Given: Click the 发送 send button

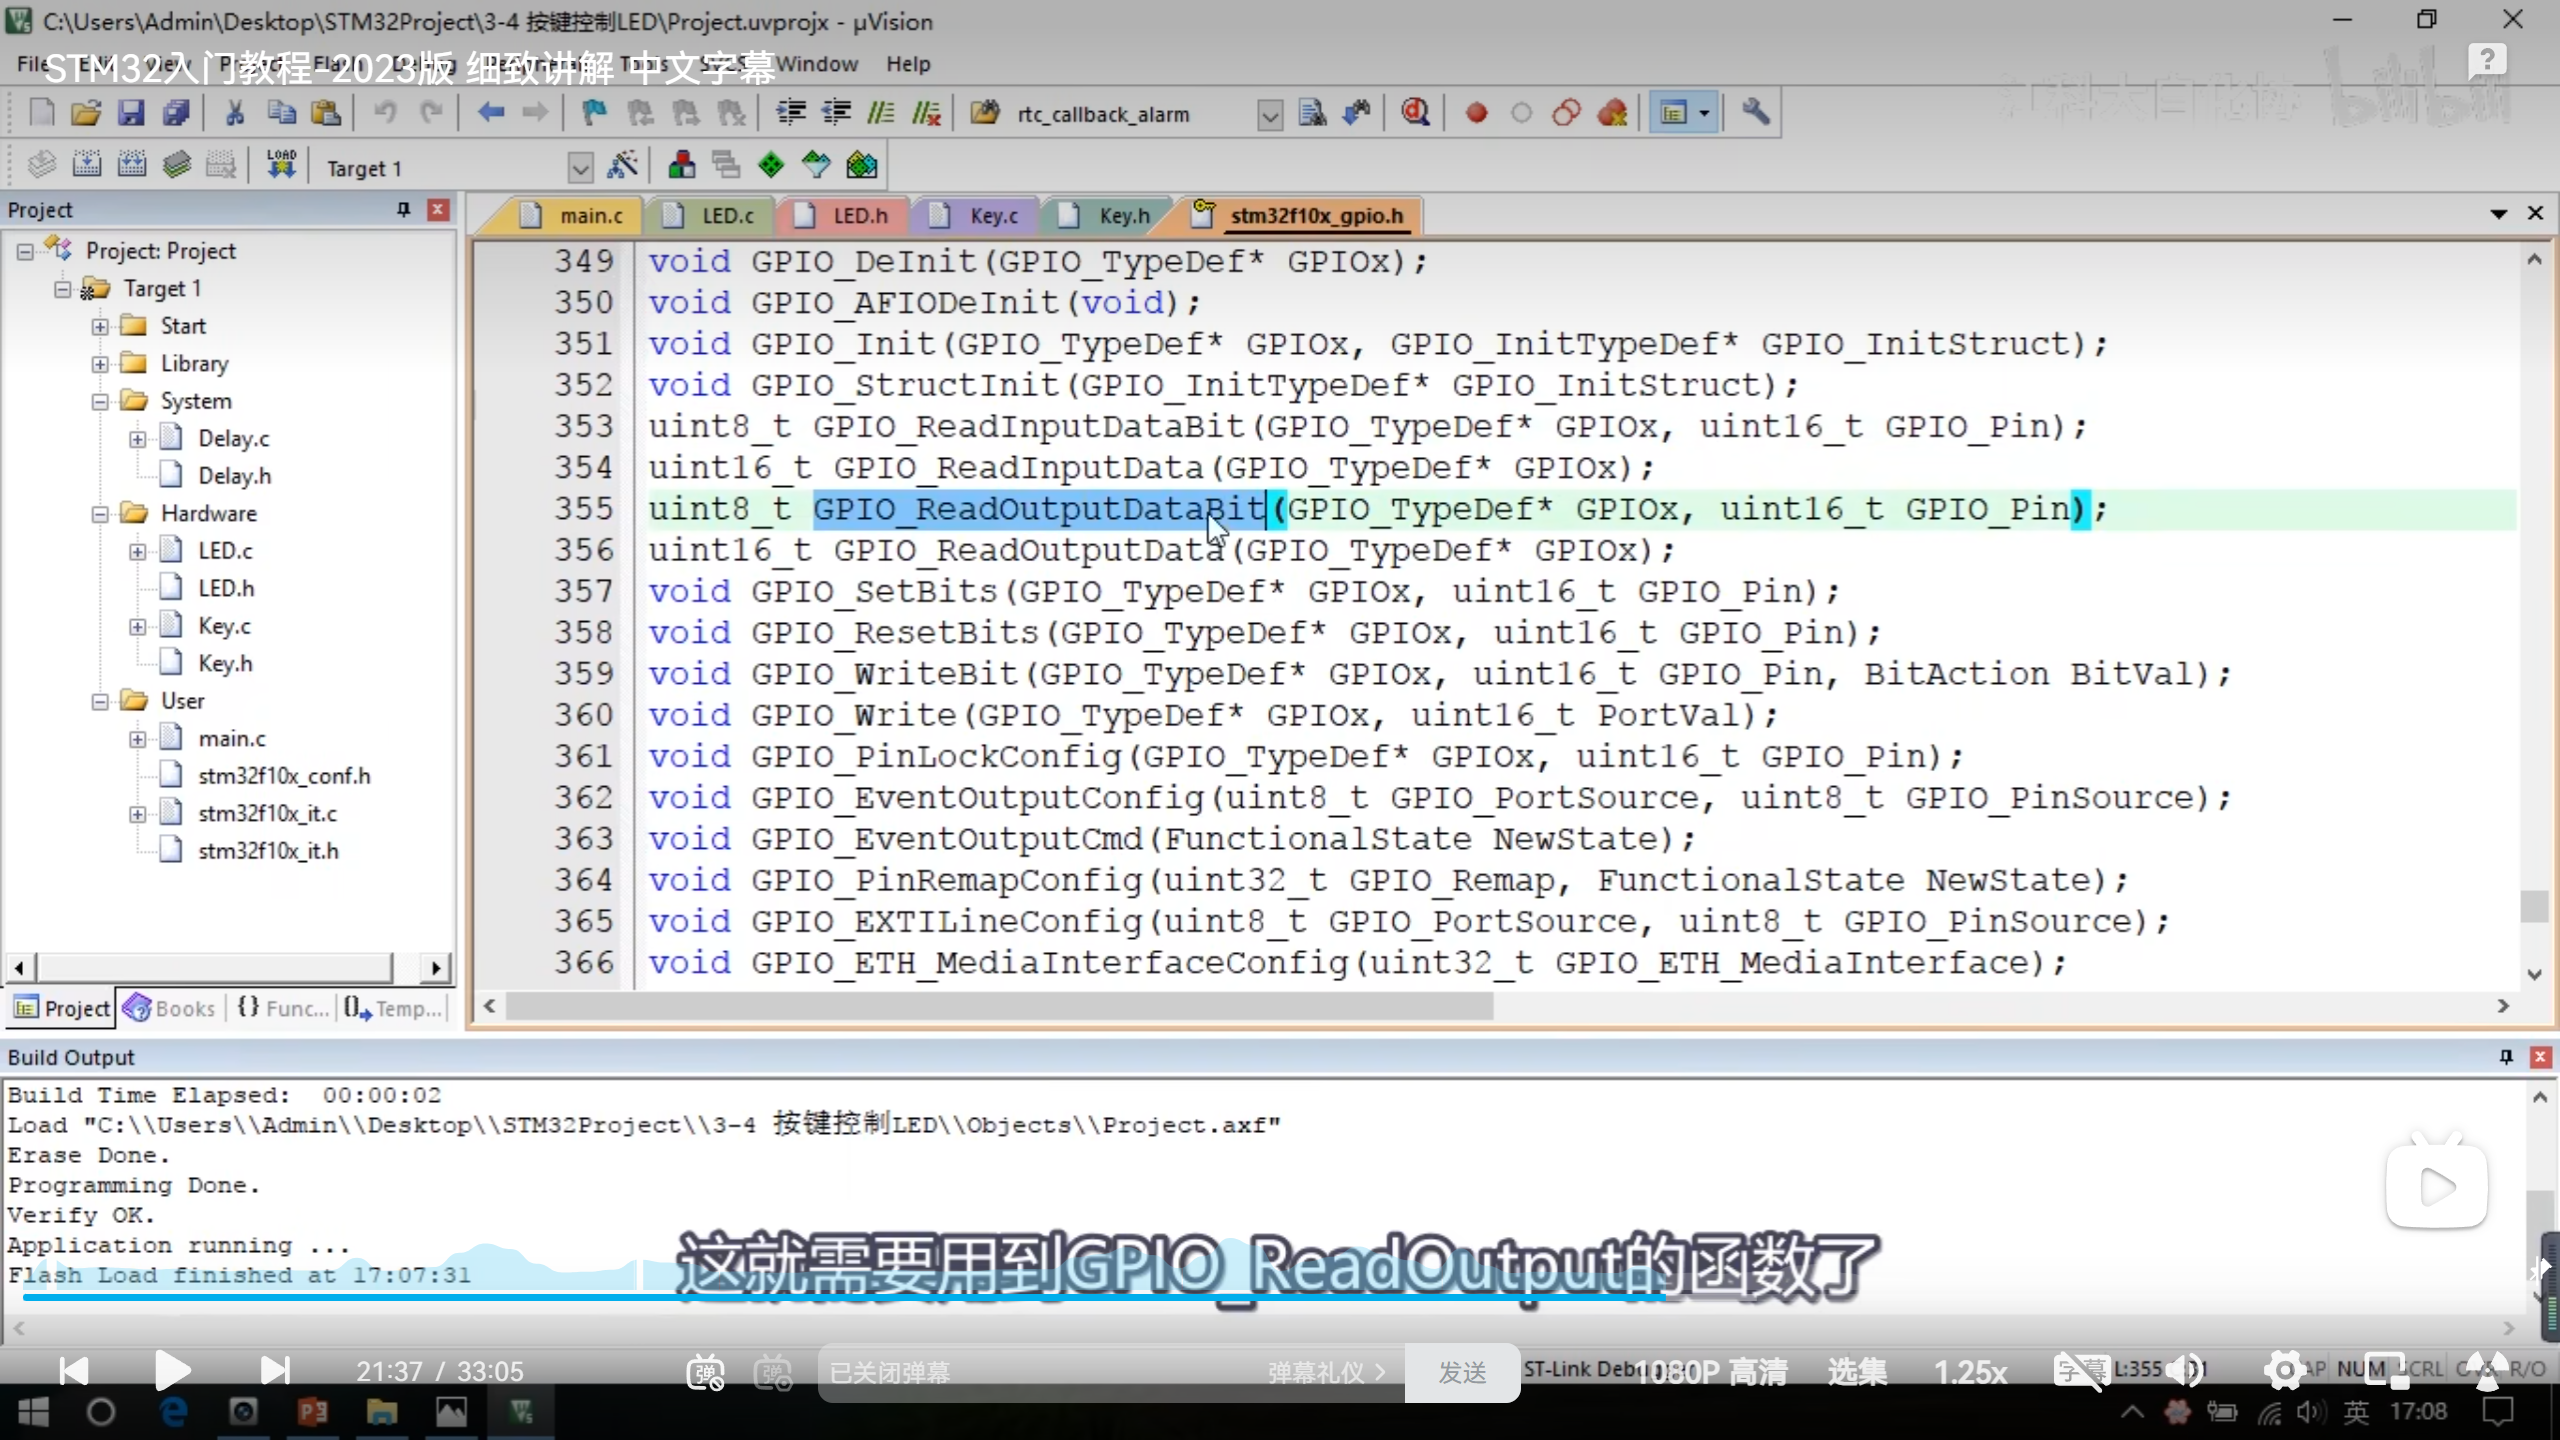Looking at the screenshot, I should click(x=1462, y=1372).
